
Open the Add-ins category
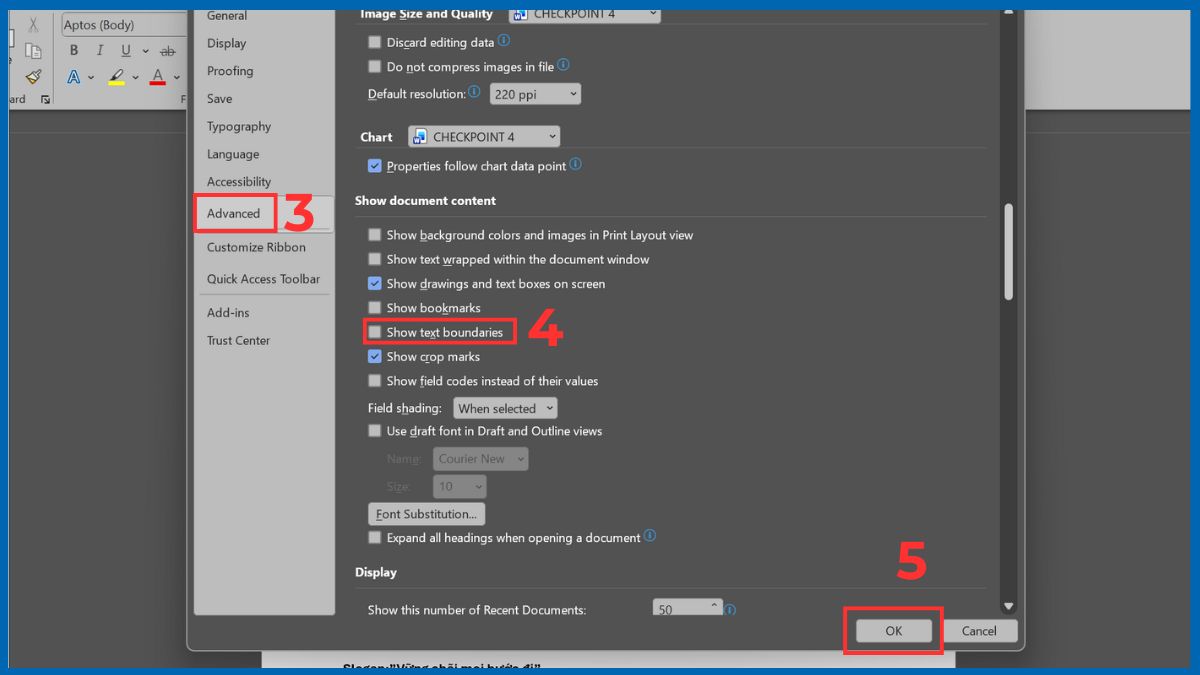pos(228,313)
